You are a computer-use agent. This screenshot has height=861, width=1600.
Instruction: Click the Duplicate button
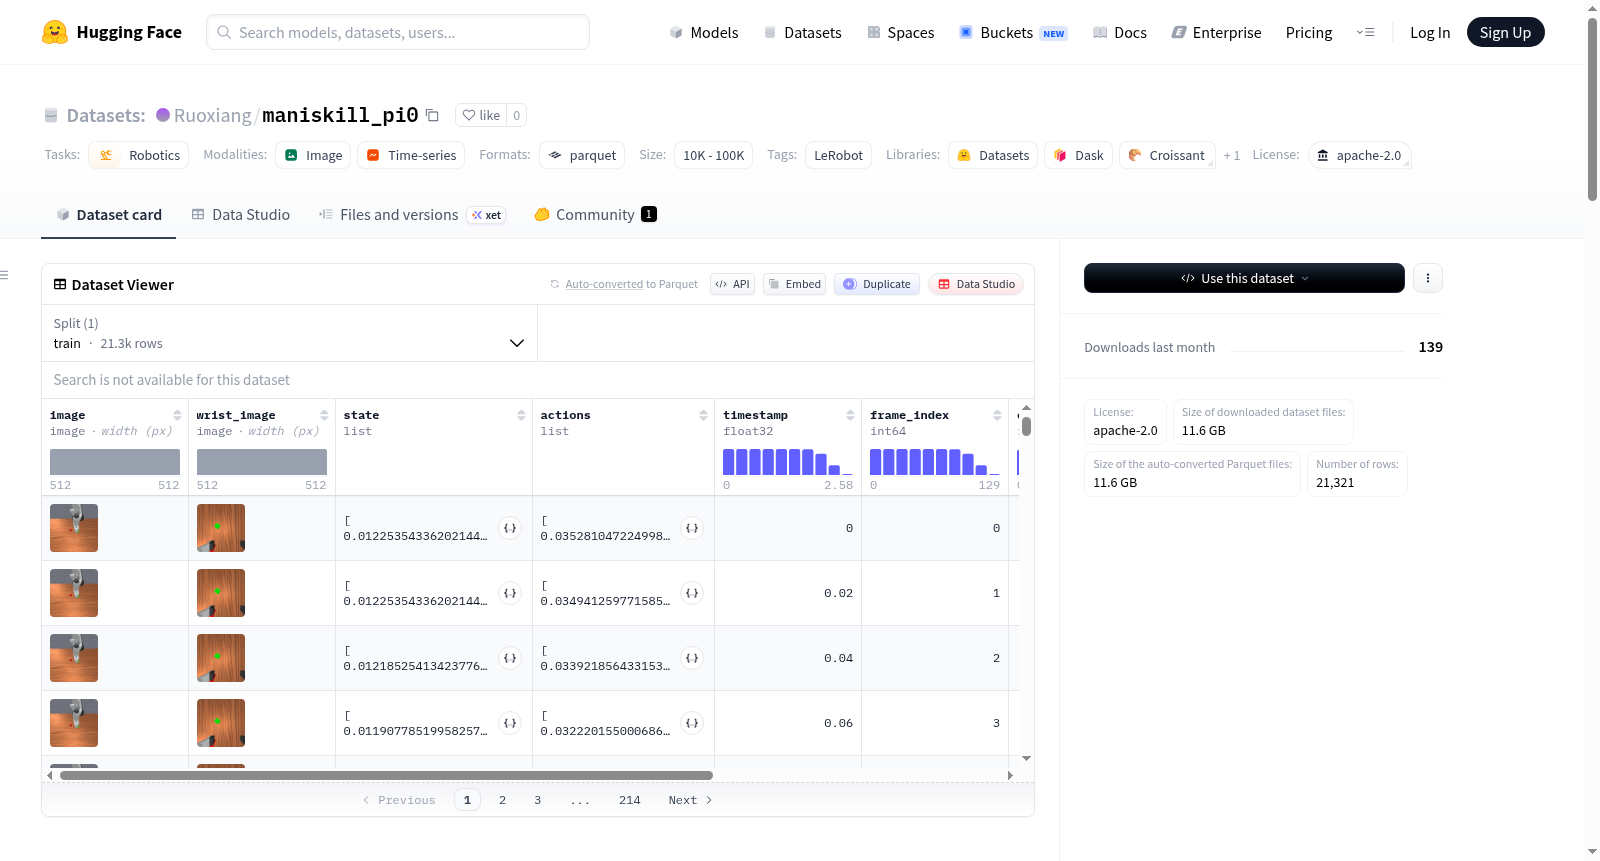coord(877,284)
